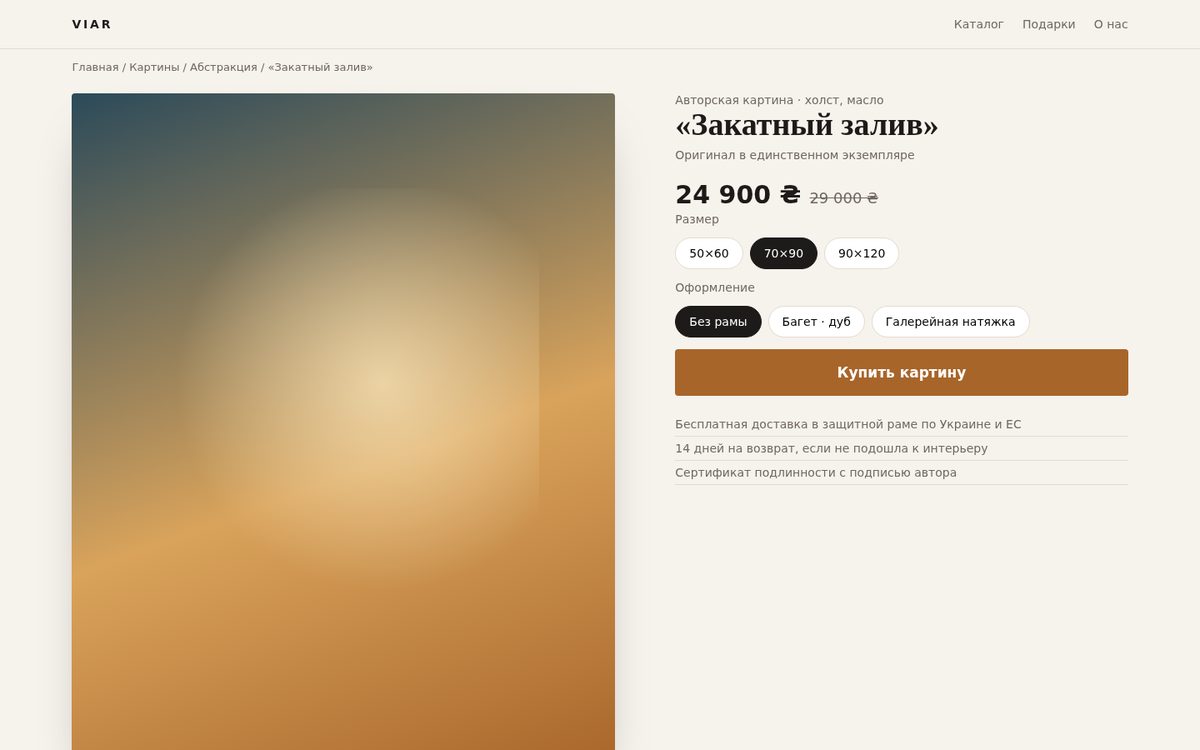This screenshot has width=1200, height=750.
Task: Select the 50×60 size option
Action: coord(709,253)
